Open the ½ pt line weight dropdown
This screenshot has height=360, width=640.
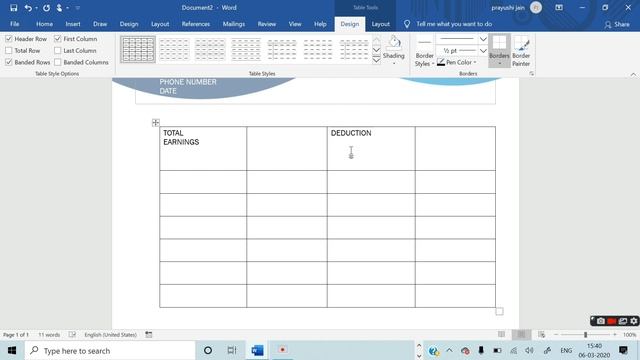[483, 51]
